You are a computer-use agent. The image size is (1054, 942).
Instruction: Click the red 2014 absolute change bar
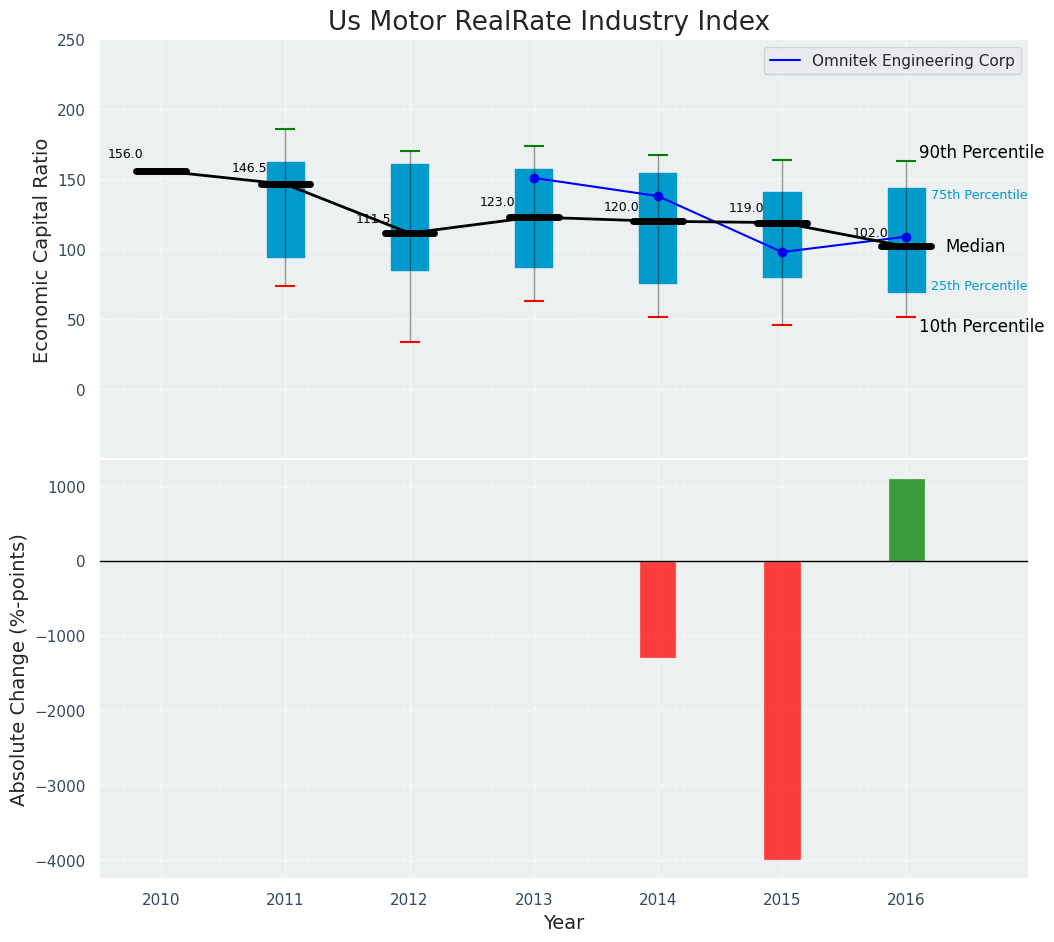pos(658,609)
